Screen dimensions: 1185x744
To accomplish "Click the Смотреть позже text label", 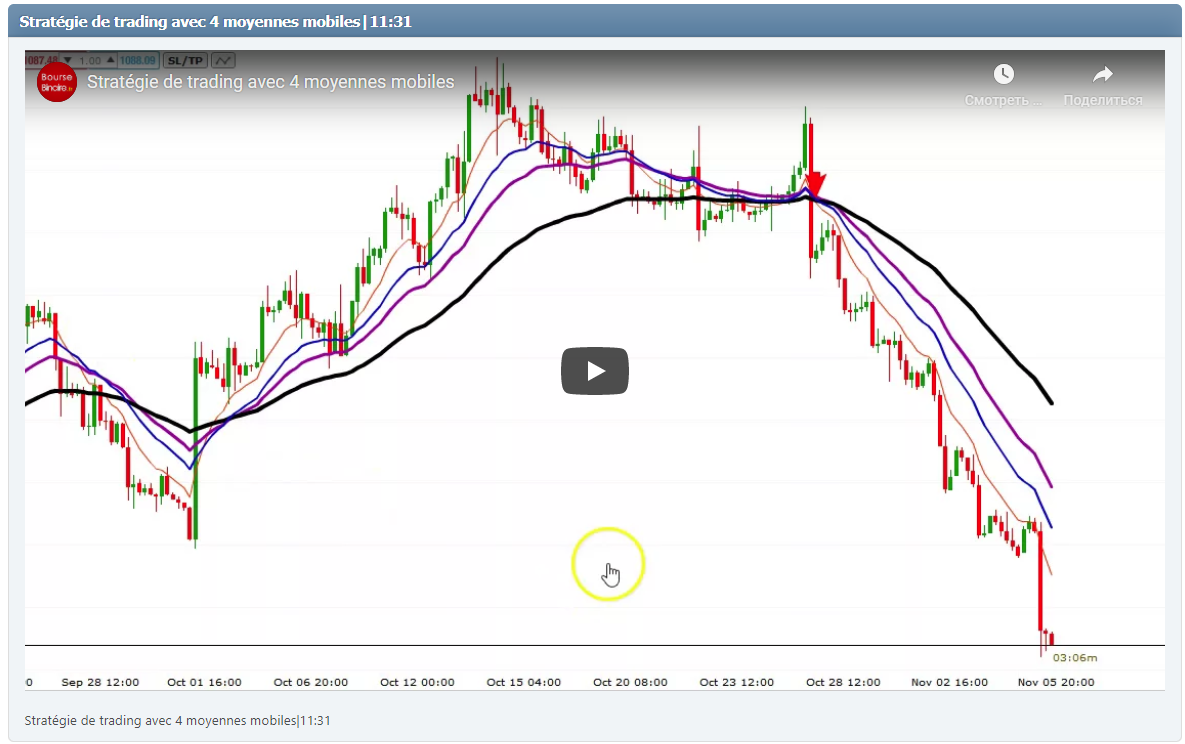I will click(1004, 100).
